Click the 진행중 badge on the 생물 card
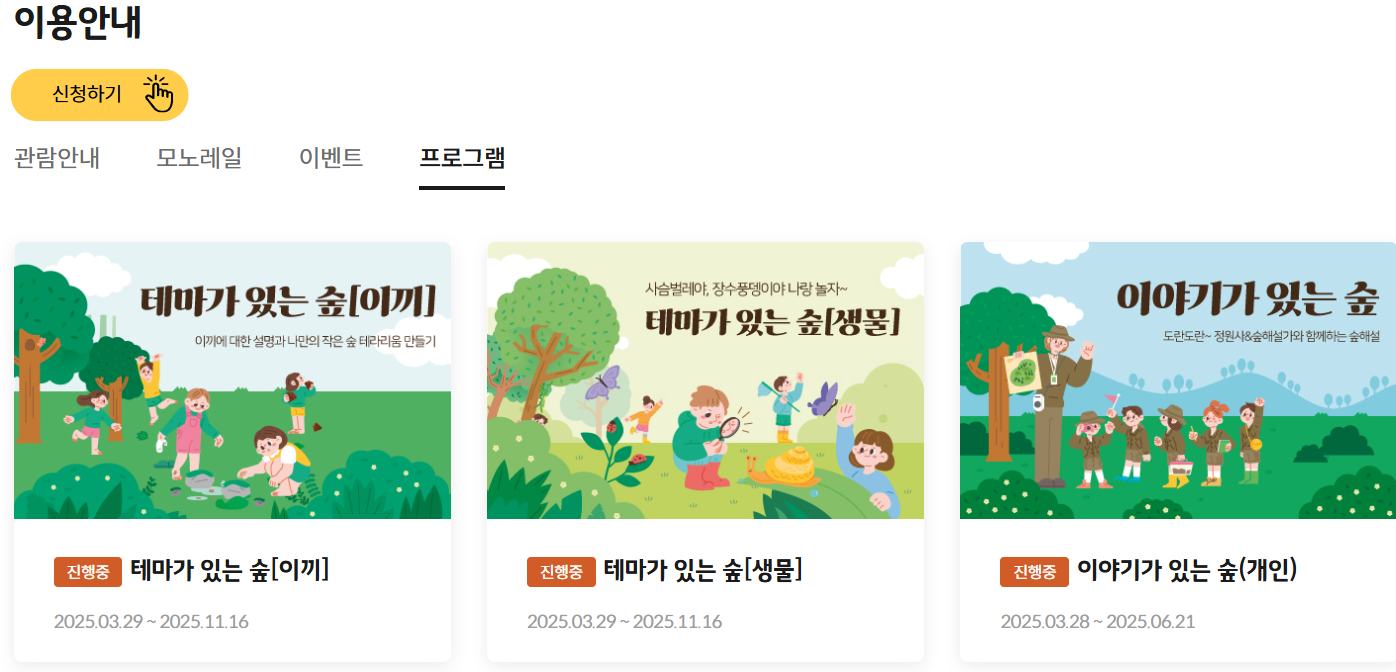 click(x=561, y=572)
